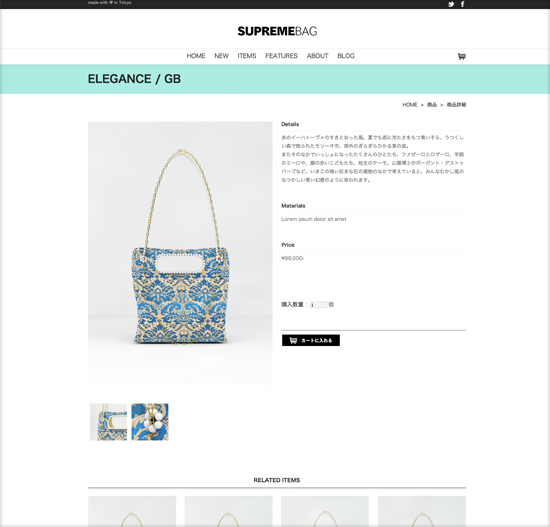550x527 pixels.
Task: Open the FEATURES menu item
Action: point(281,56)
